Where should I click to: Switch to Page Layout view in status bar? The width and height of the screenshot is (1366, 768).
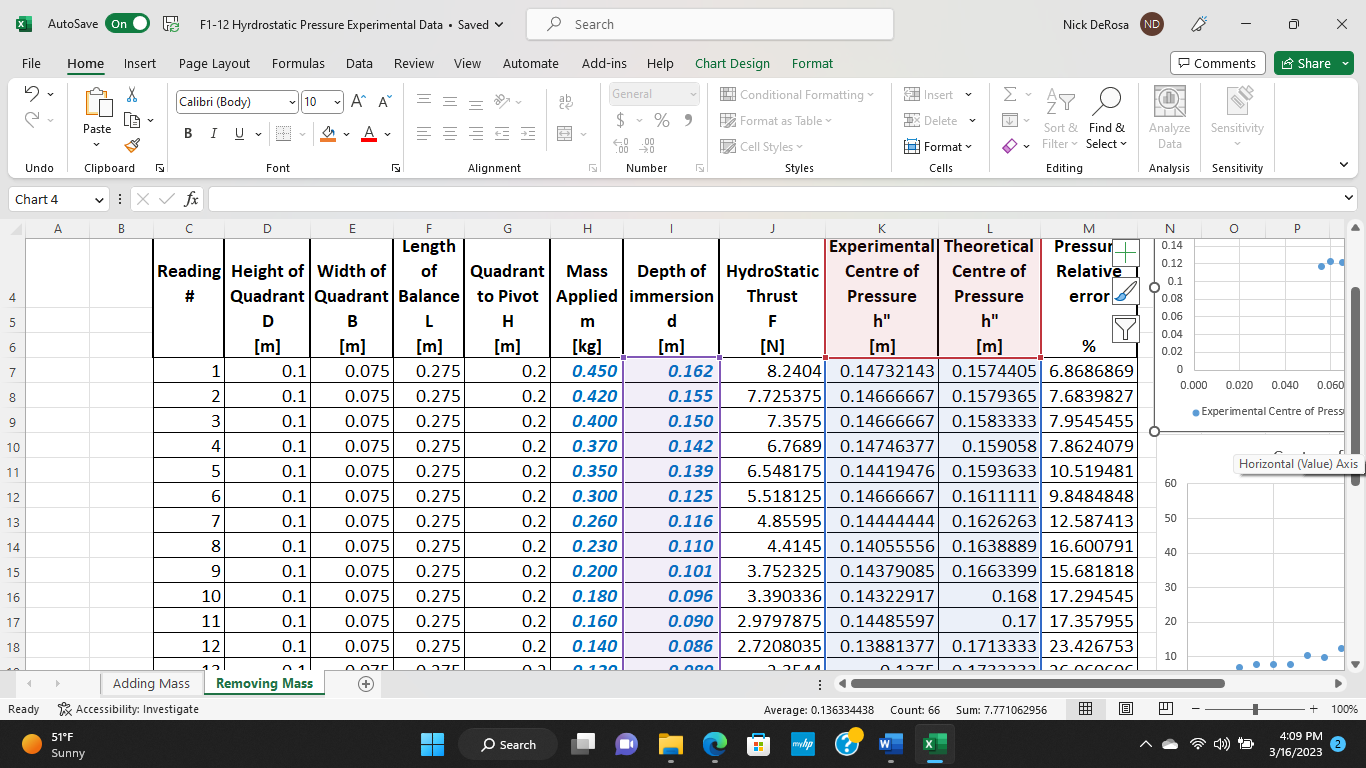pyautogui.click(x=1126, y=708)
